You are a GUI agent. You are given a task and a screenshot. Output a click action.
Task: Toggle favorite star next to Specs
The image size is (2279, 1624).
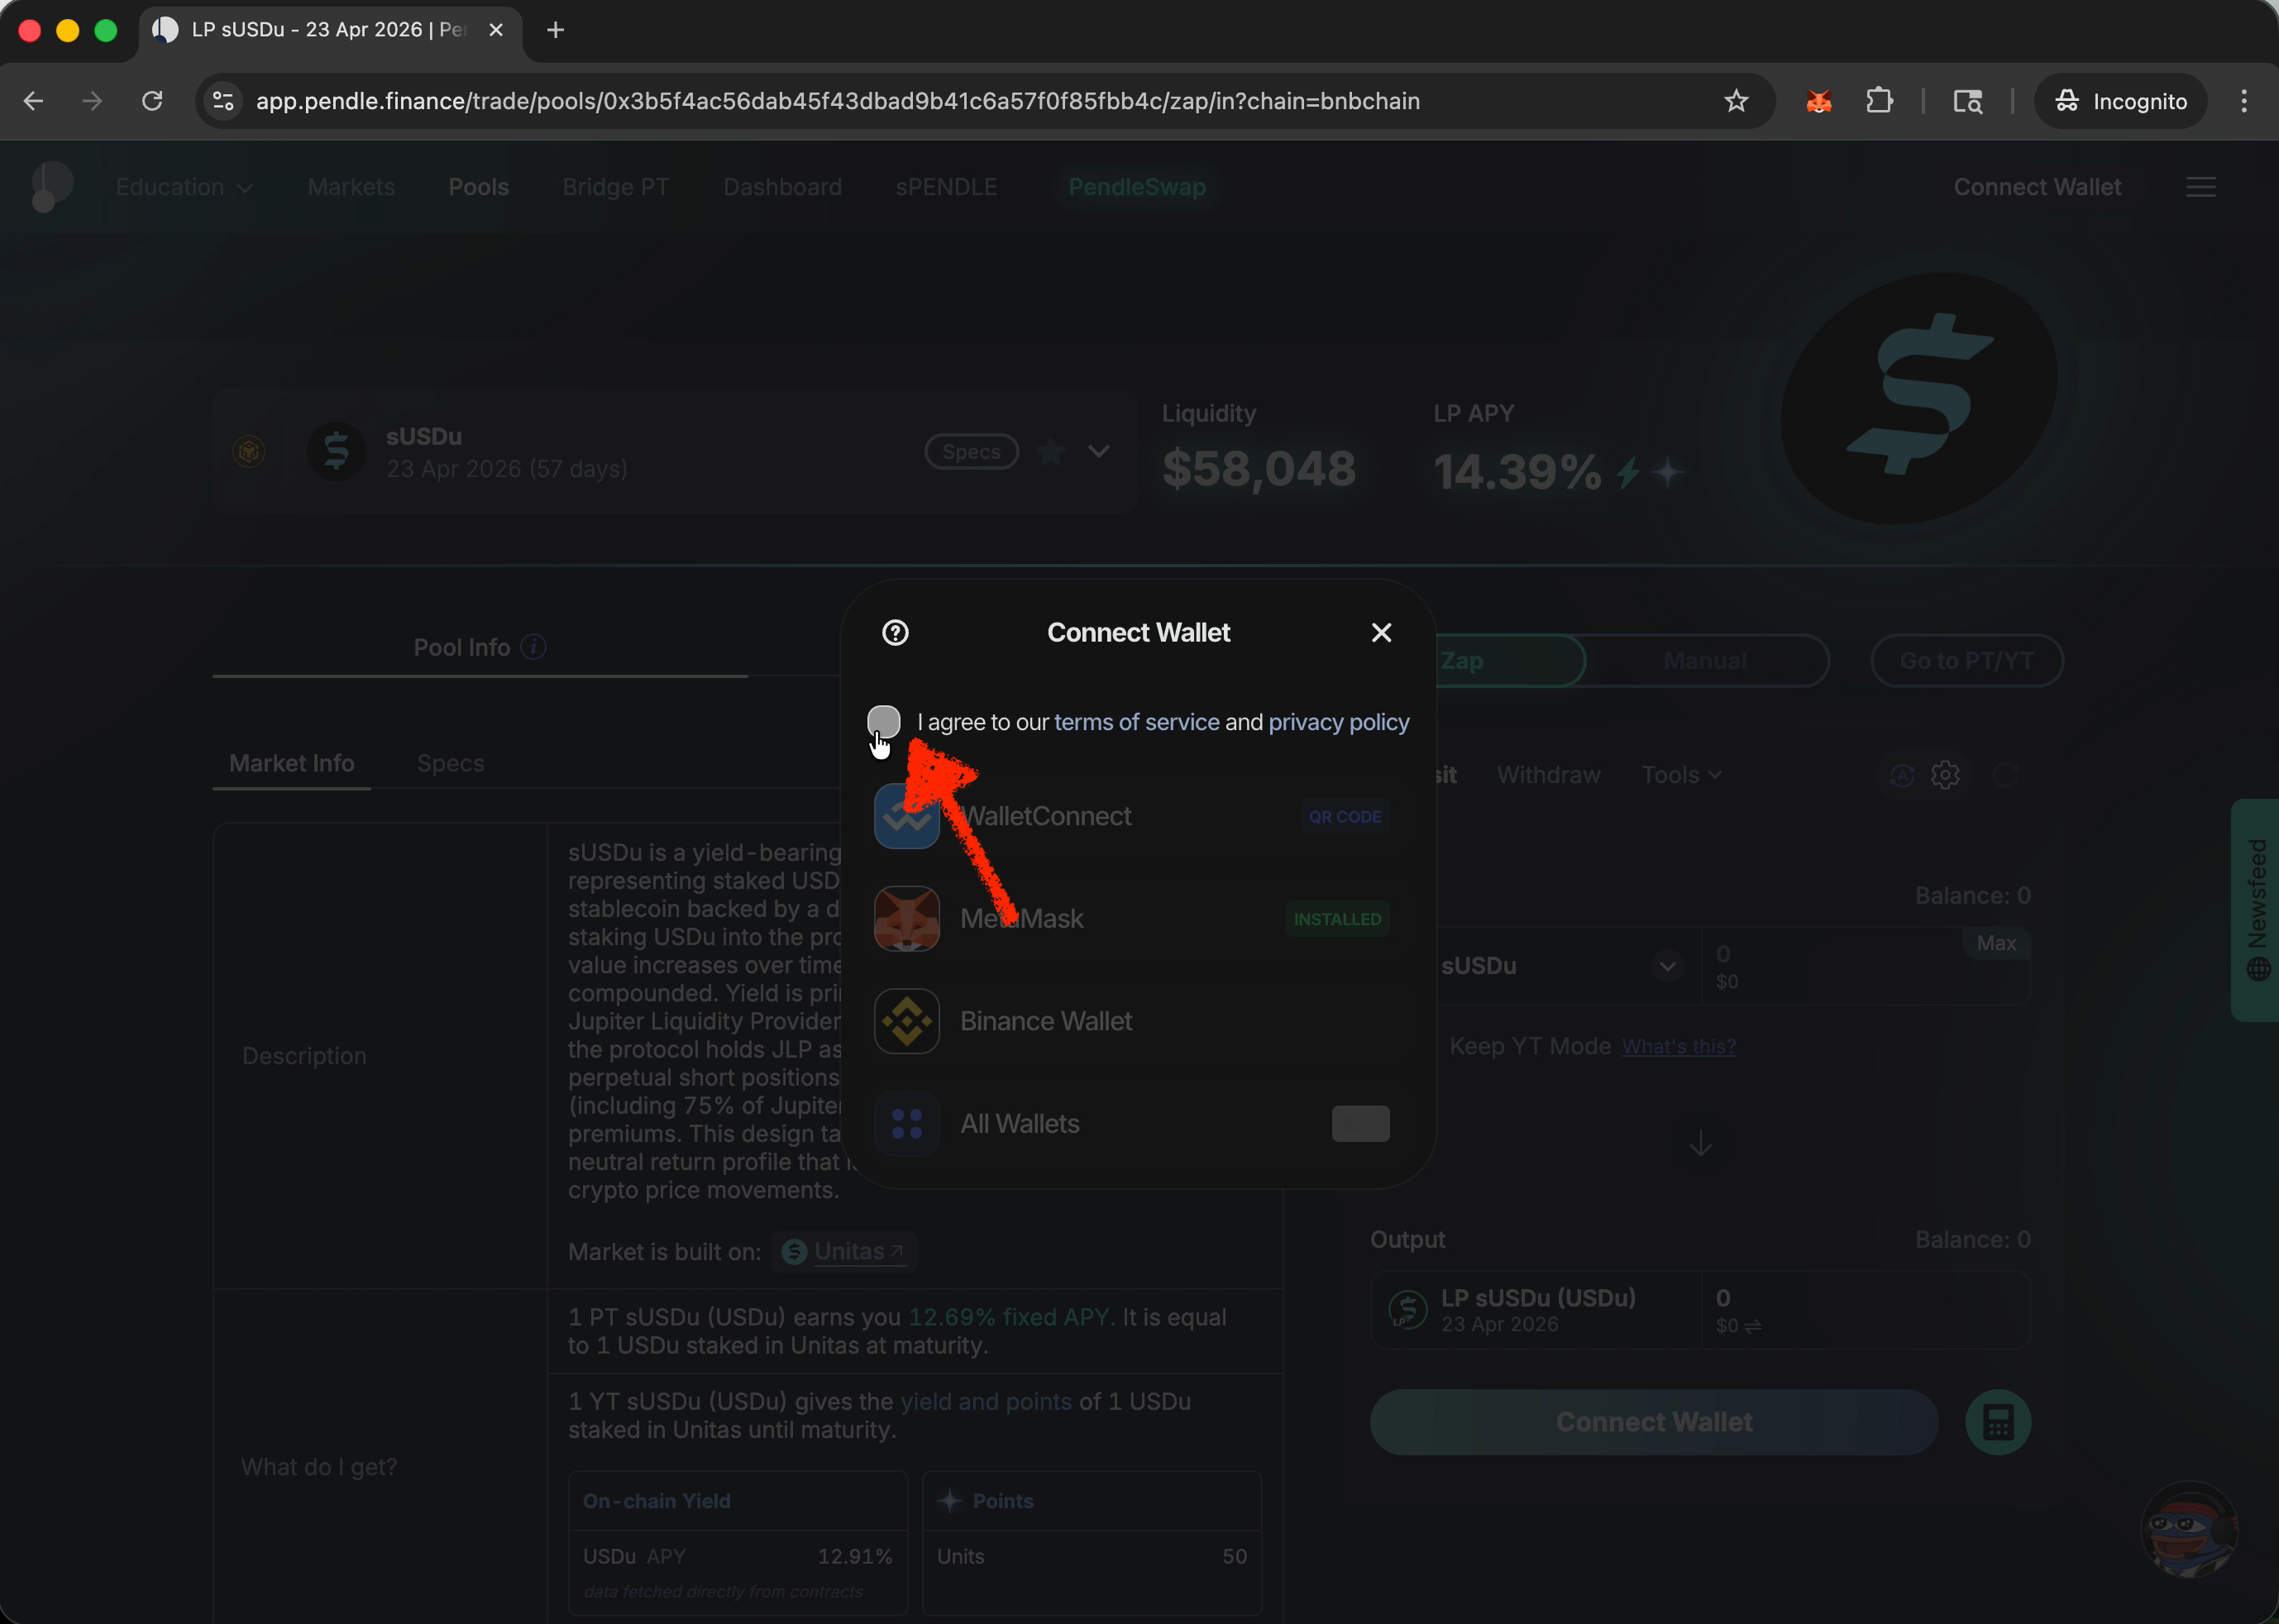1050,452
